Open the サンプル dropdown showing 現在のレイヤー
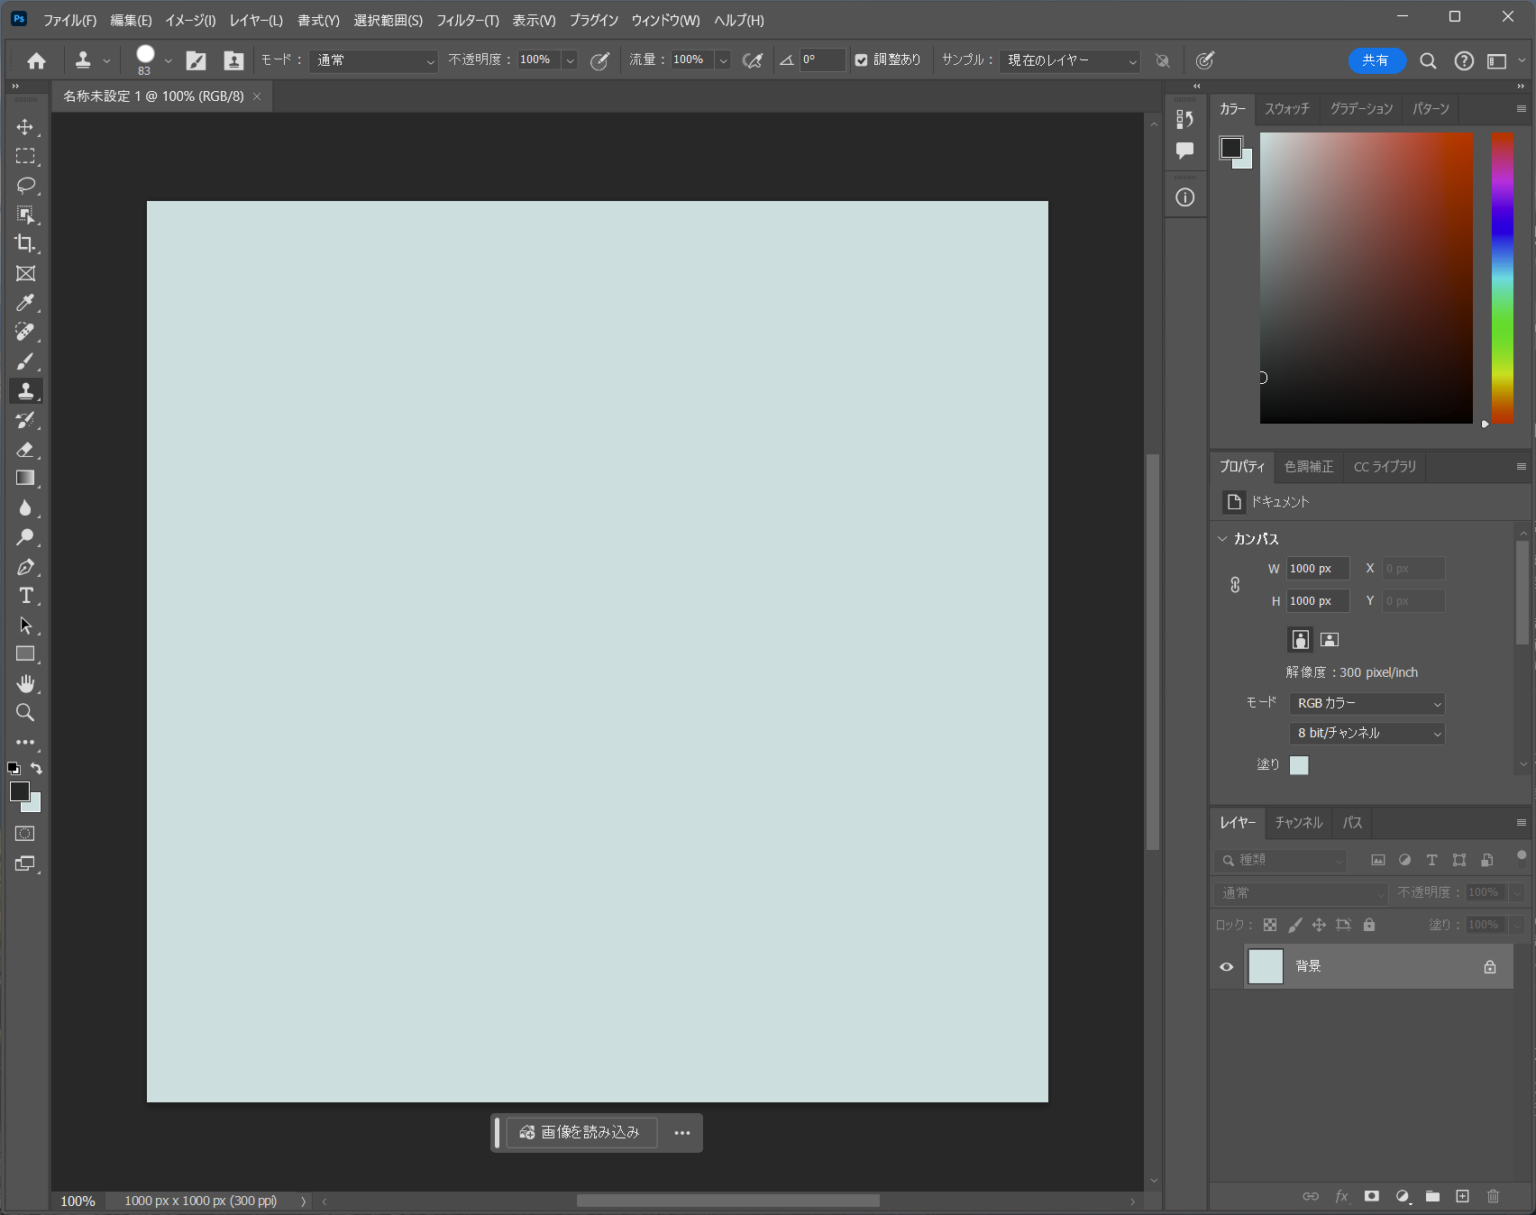This screenshot has width=1536, height=1215. tap(1068, 60)
